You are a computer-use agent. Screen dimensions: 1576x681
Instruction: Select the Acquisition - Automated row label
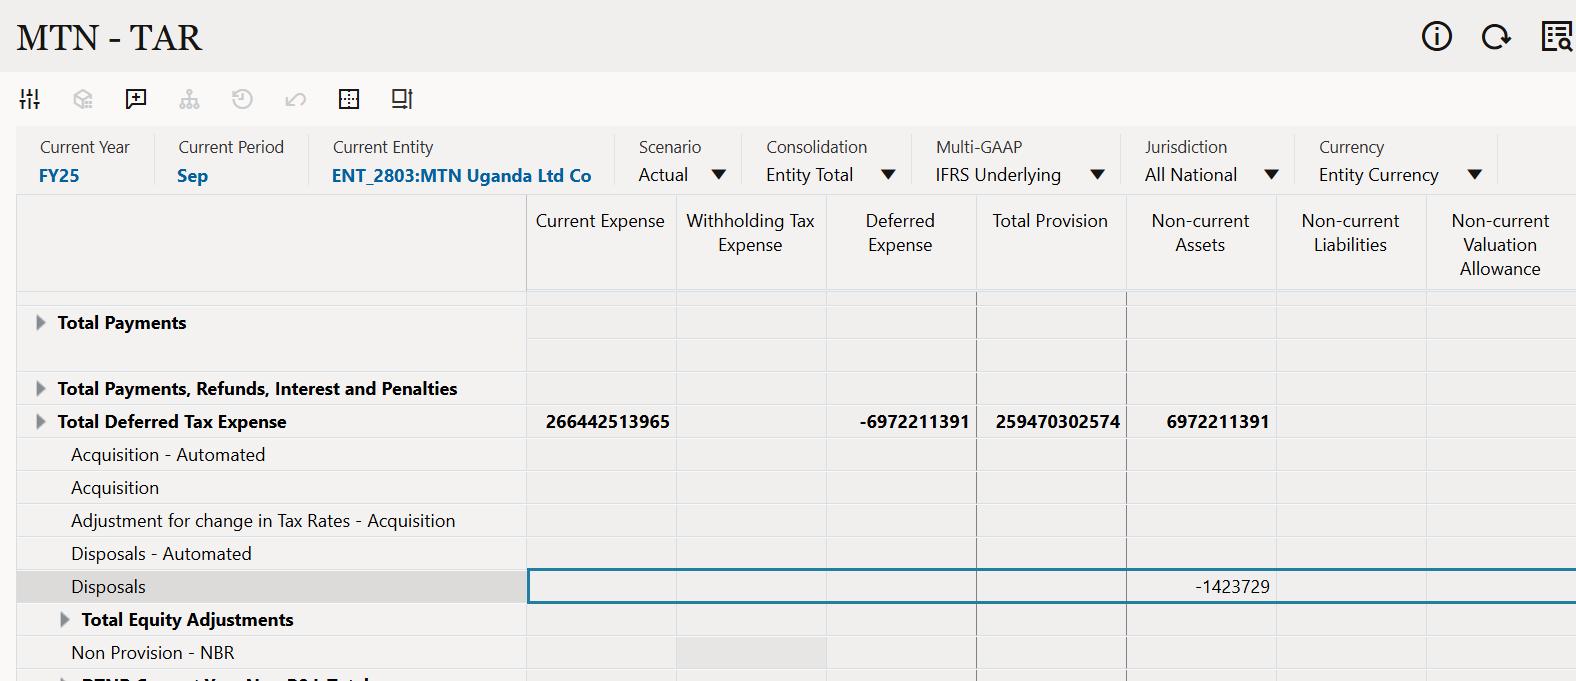(x=168, y=455)
